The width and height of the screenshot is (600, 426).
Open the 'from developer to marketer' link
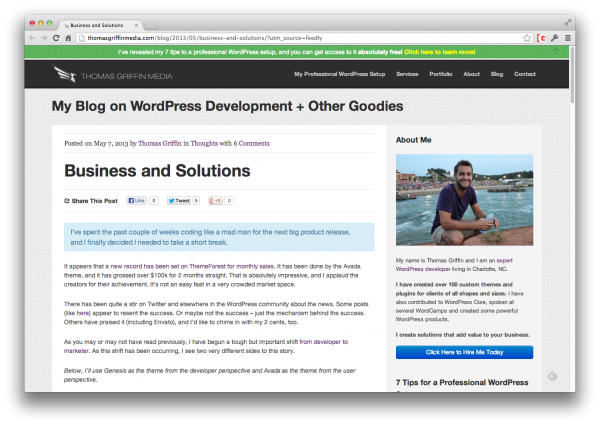pos(323,342)
